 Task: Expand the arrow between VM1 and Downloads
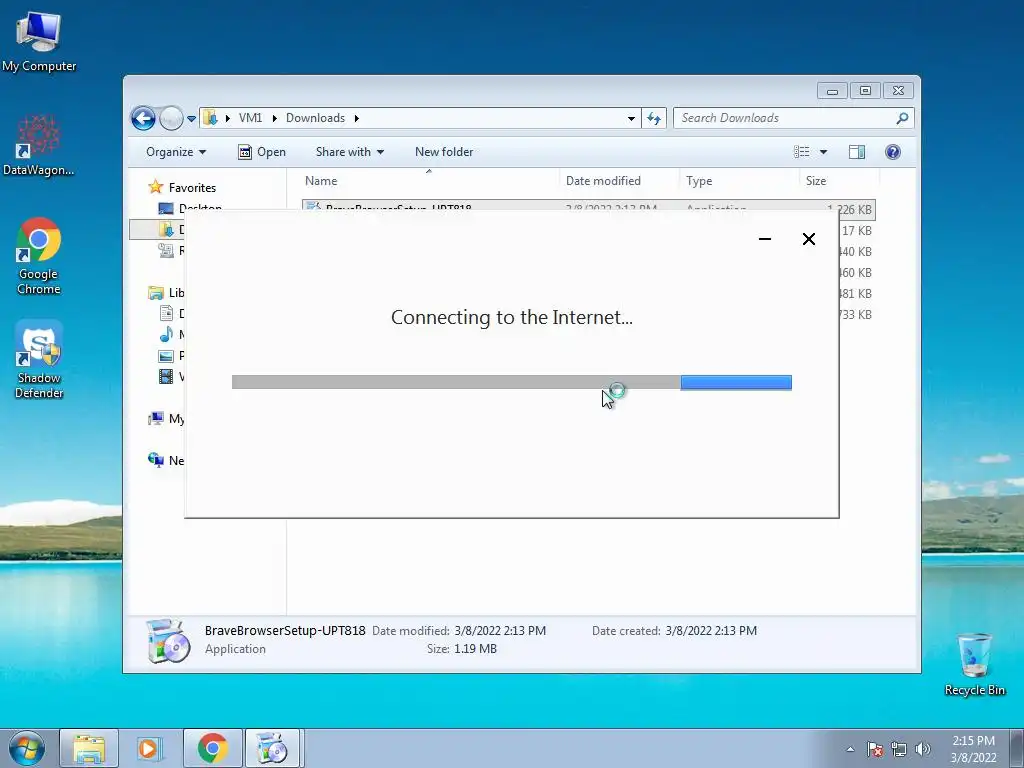click(274, 118)
